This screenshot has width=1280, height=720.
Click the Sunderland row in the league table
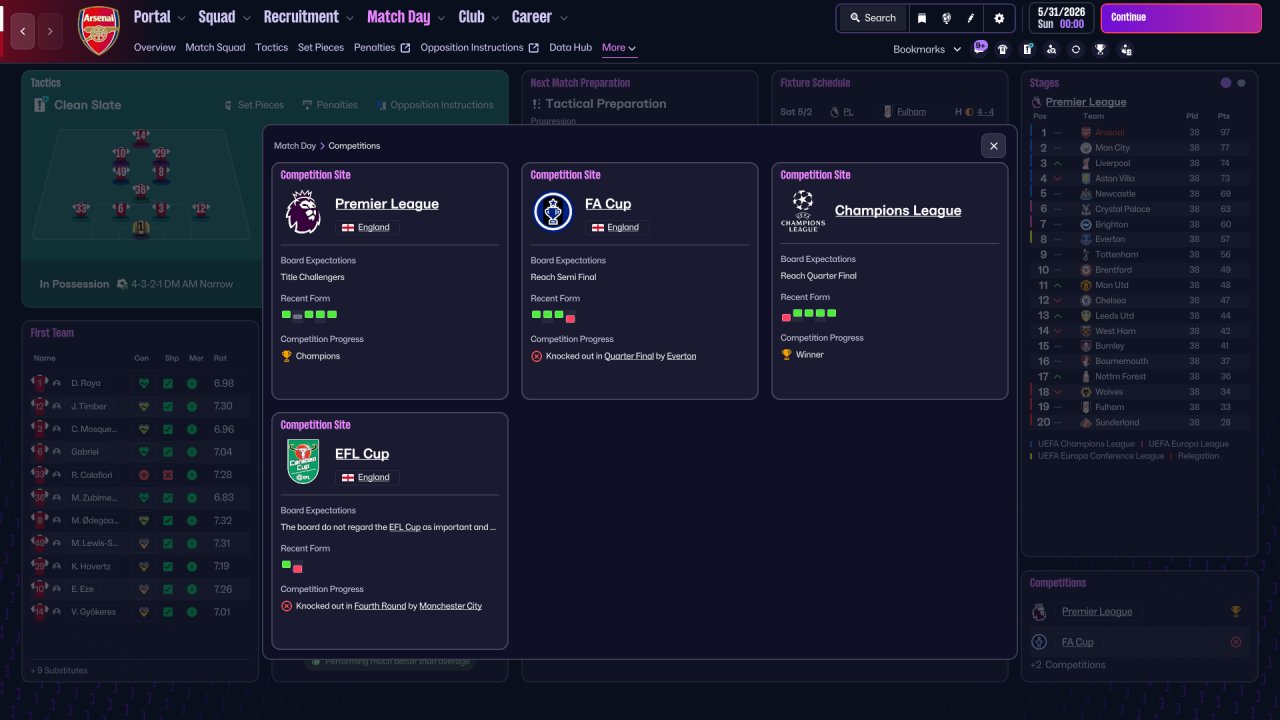pos(1139,422)
